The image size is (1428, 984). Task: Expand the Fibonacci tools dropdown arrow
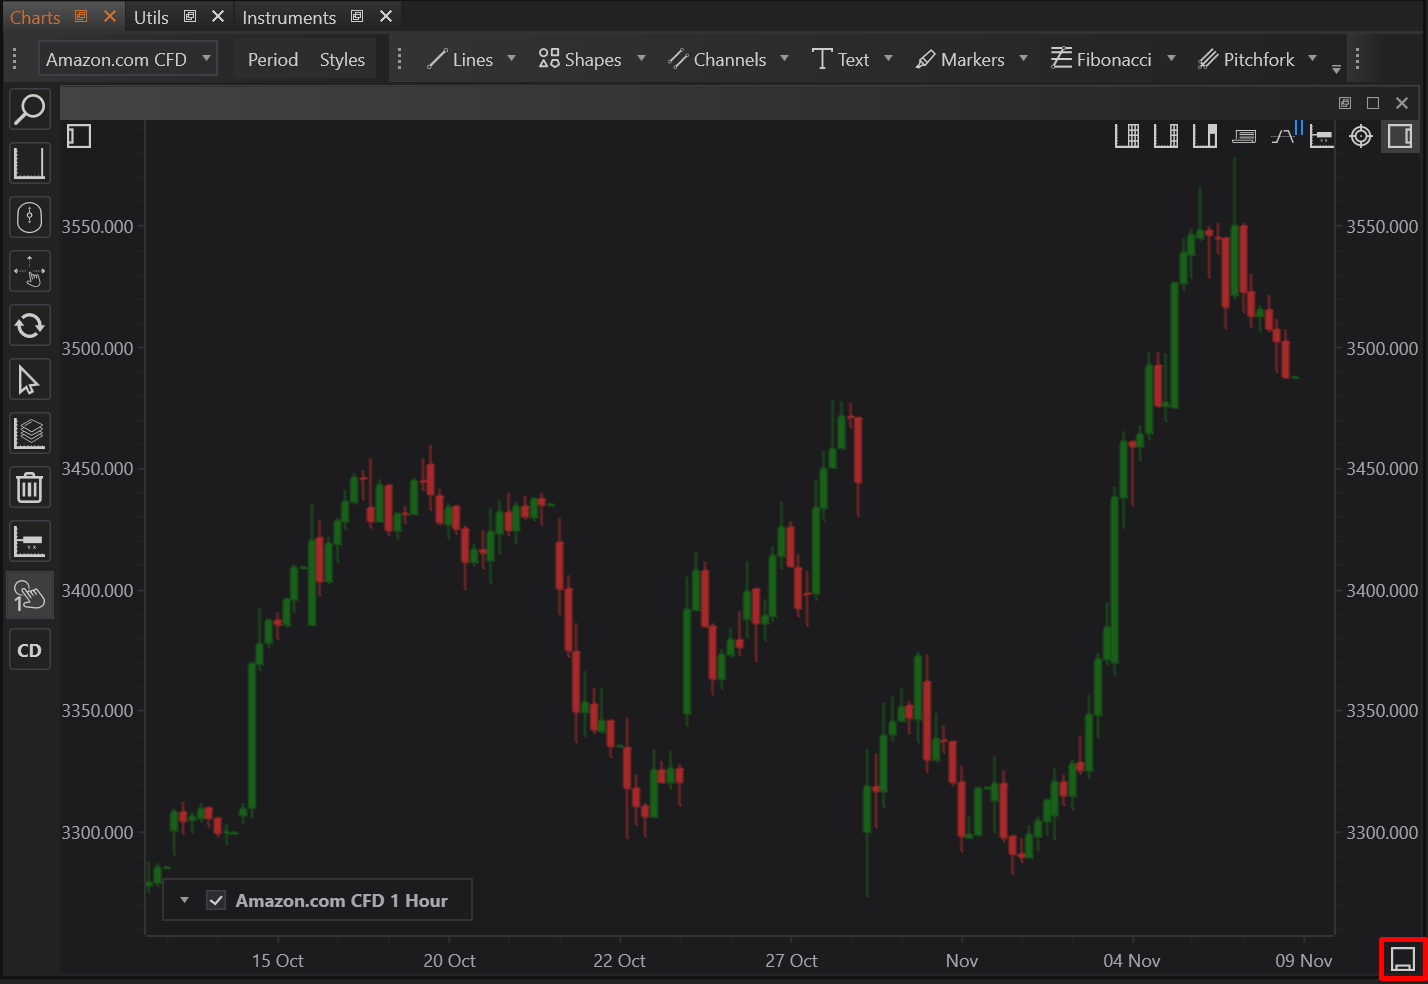pos(1171,59)
